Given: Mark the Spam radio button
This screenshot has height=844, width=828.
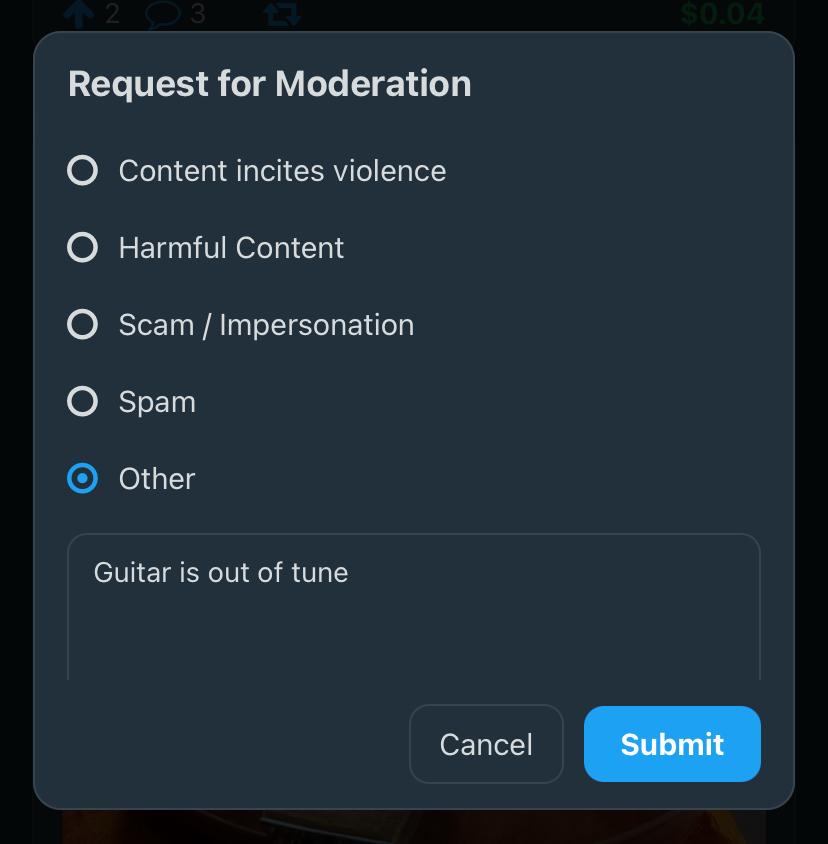Looking at the screenshot, I should (82, 402).
